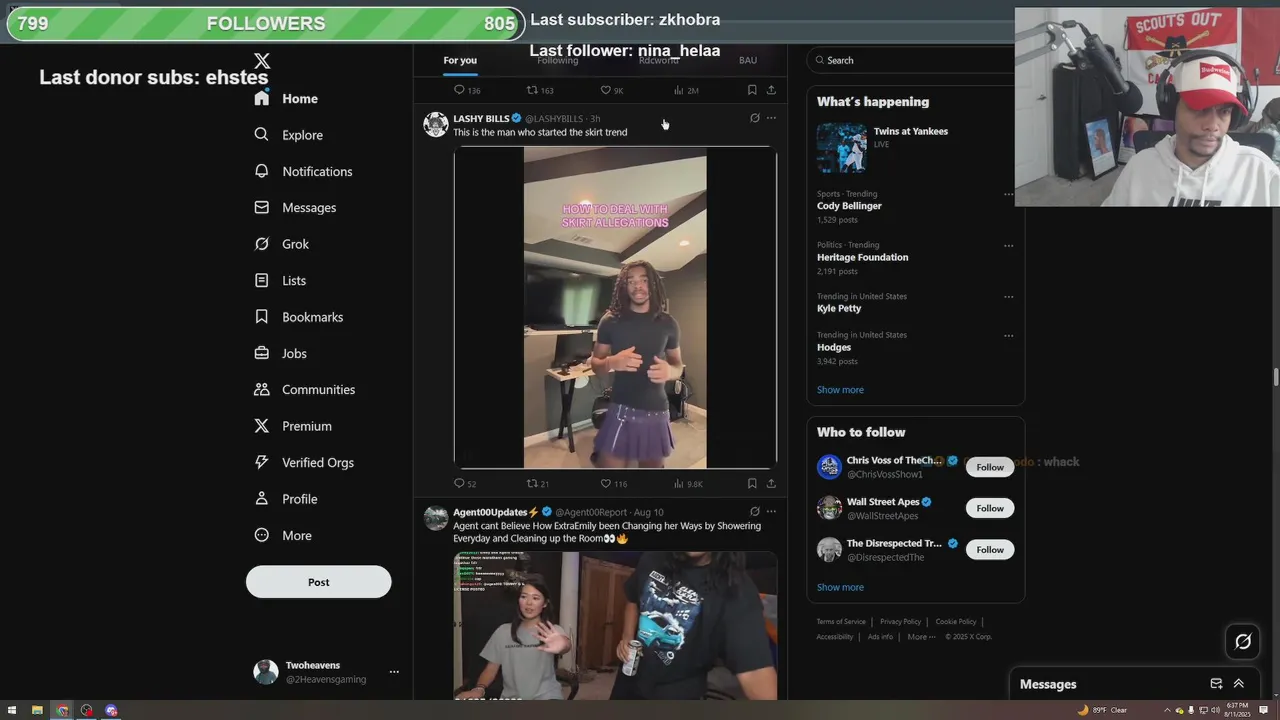Open Communities in the sidebar
Viewport: 1280px width, 720px height.
(304, 390)
